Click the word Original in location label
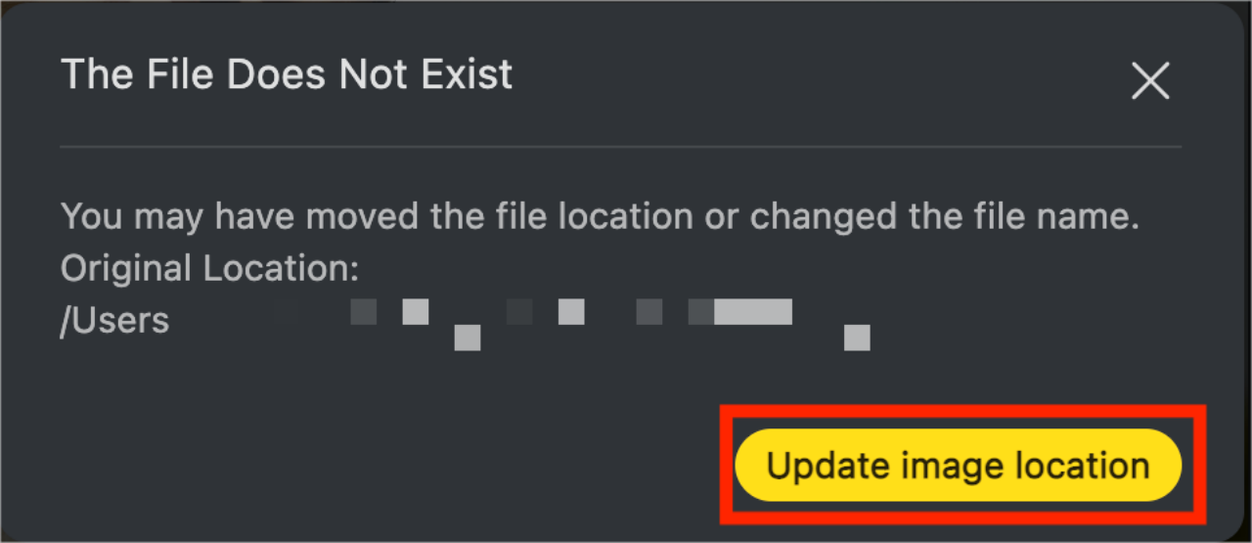The width and height of the screenshot is (1252, 543). [127, 268]
